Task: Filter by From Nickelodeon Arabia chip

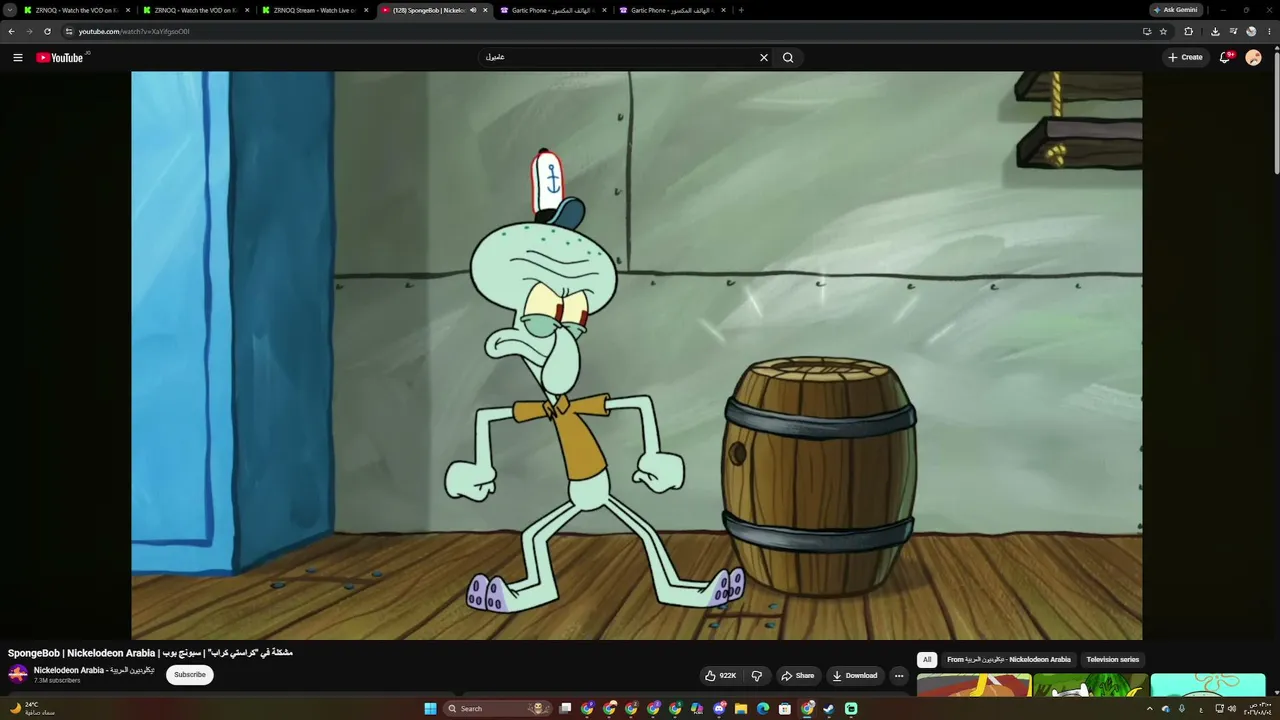Action: tap(1009, 660)
